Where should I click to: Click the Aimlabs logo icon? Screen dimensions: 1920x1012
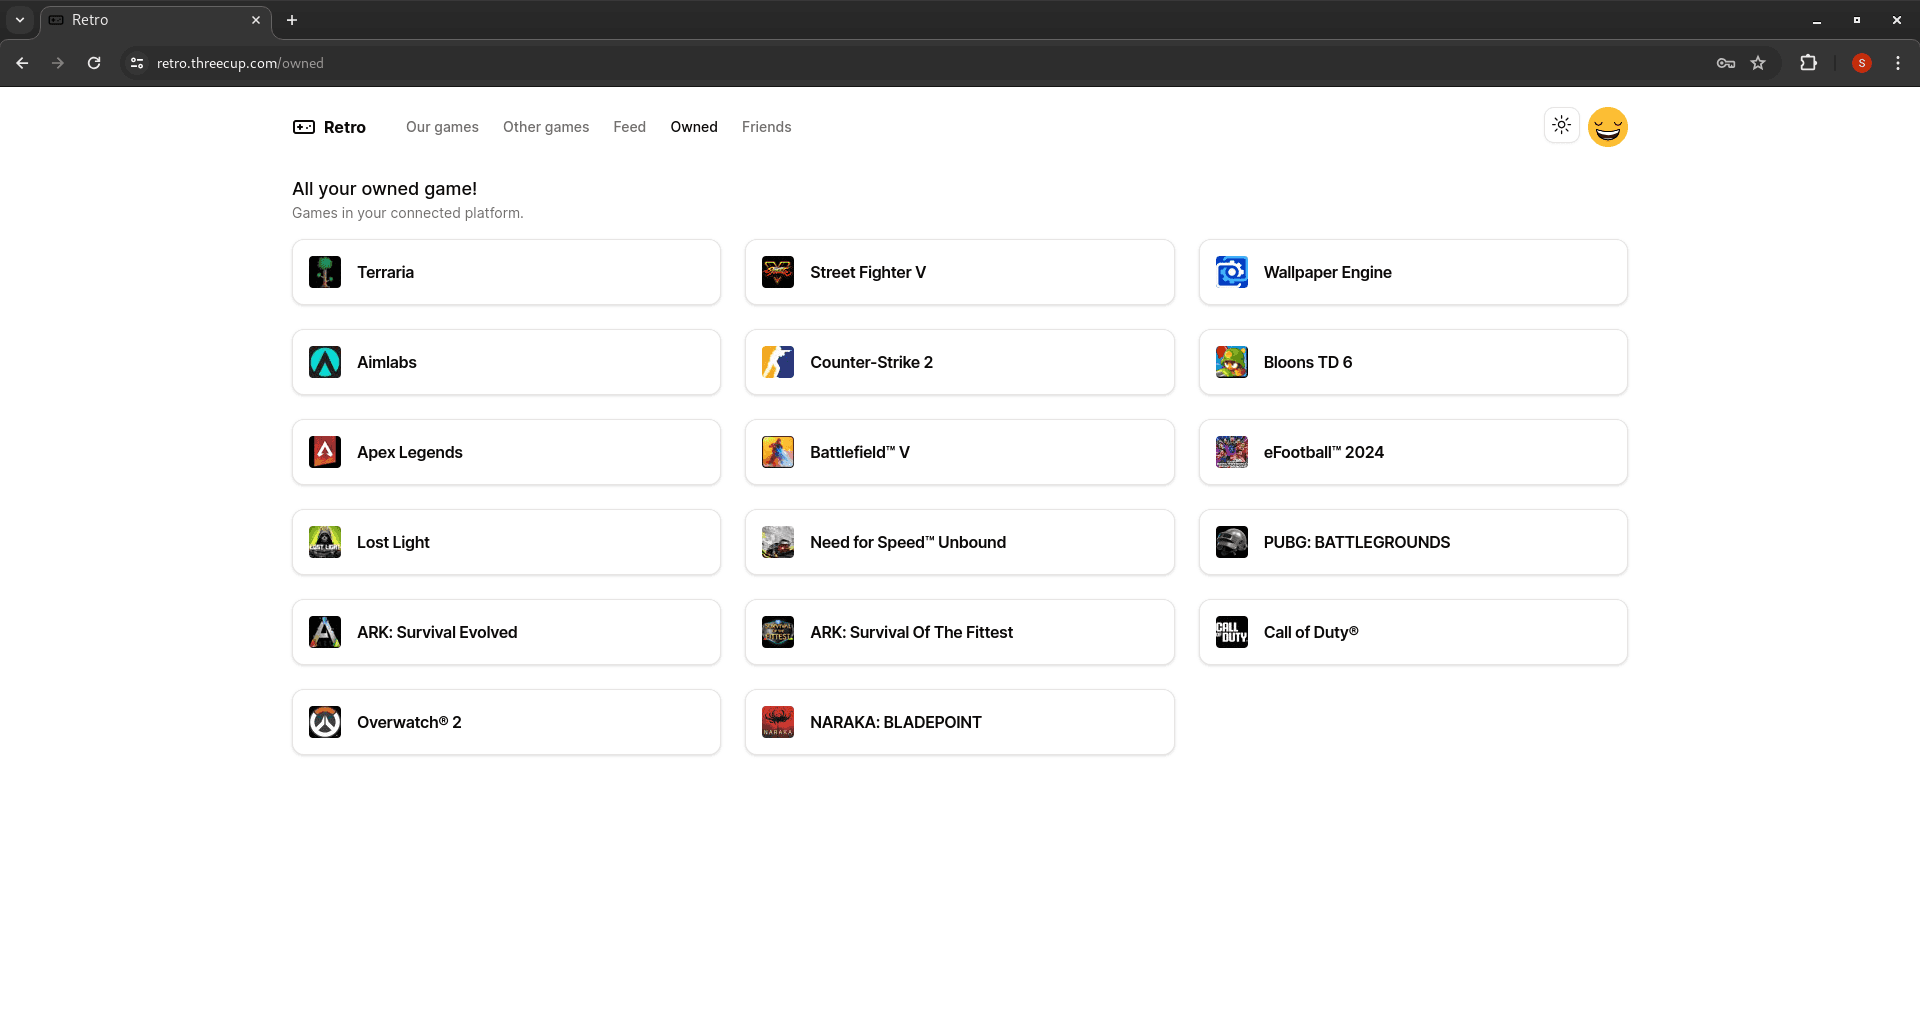pos(325,362)
